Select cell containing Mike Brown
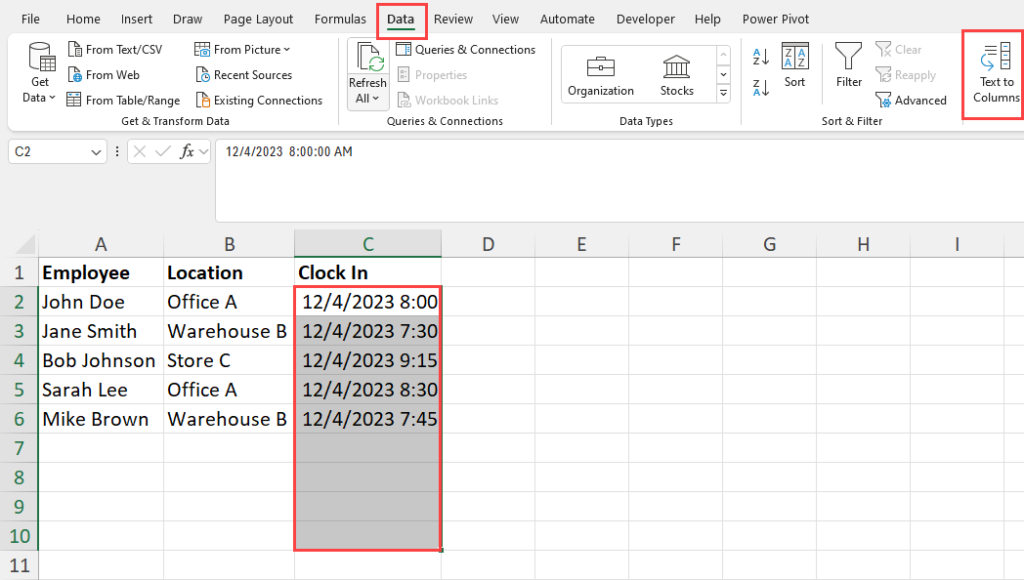 101,419
